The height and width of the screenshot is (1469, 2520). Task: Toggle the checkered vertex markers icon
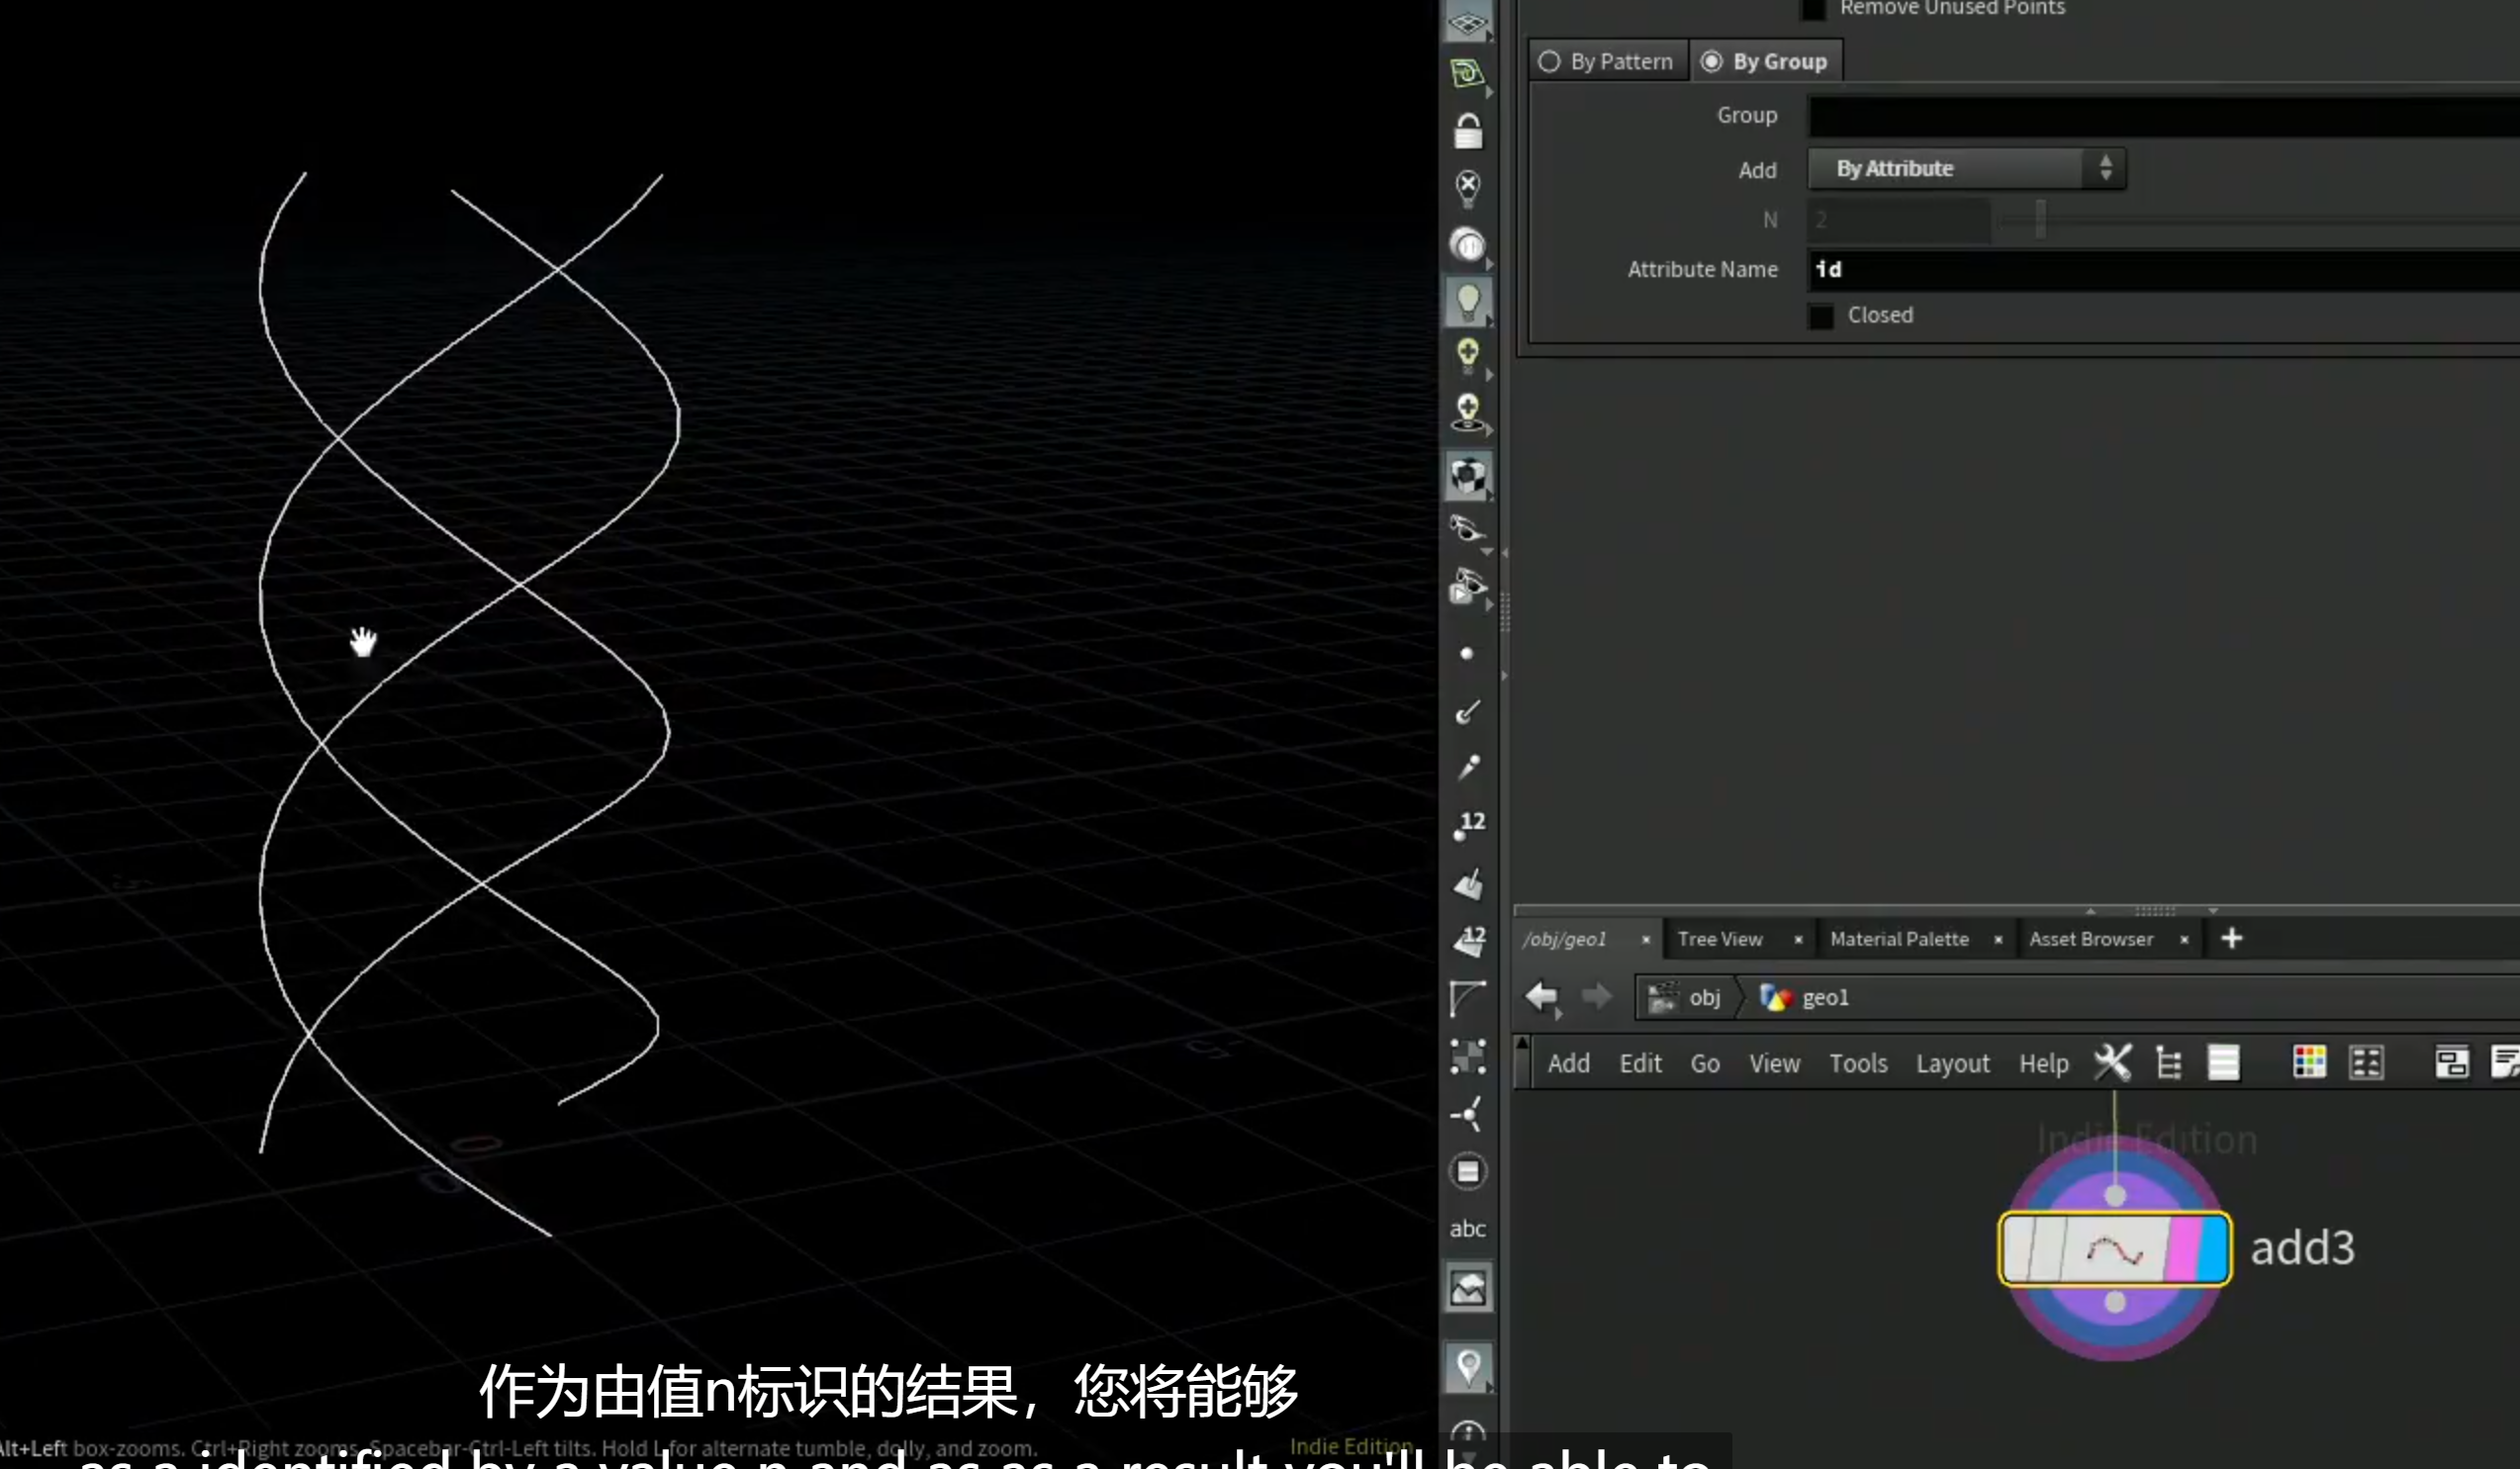tap(1467, 1056)
